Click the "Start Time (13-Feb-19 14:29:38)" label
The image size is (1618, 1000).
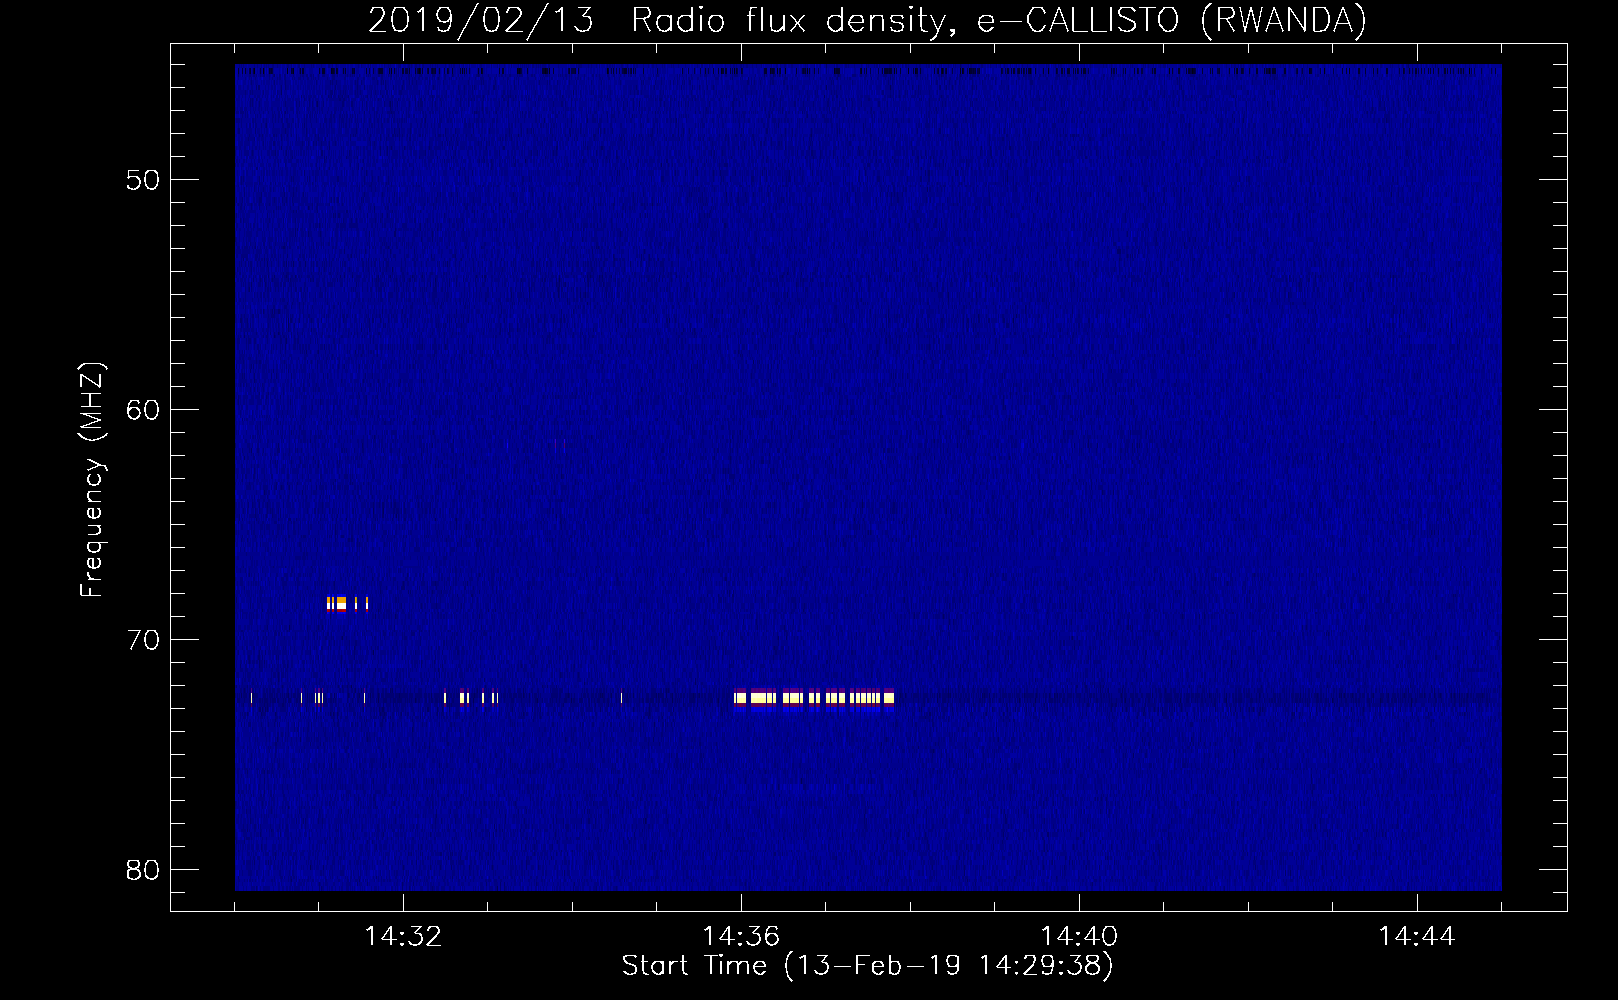pyautogui.click(x=867, y=966)
